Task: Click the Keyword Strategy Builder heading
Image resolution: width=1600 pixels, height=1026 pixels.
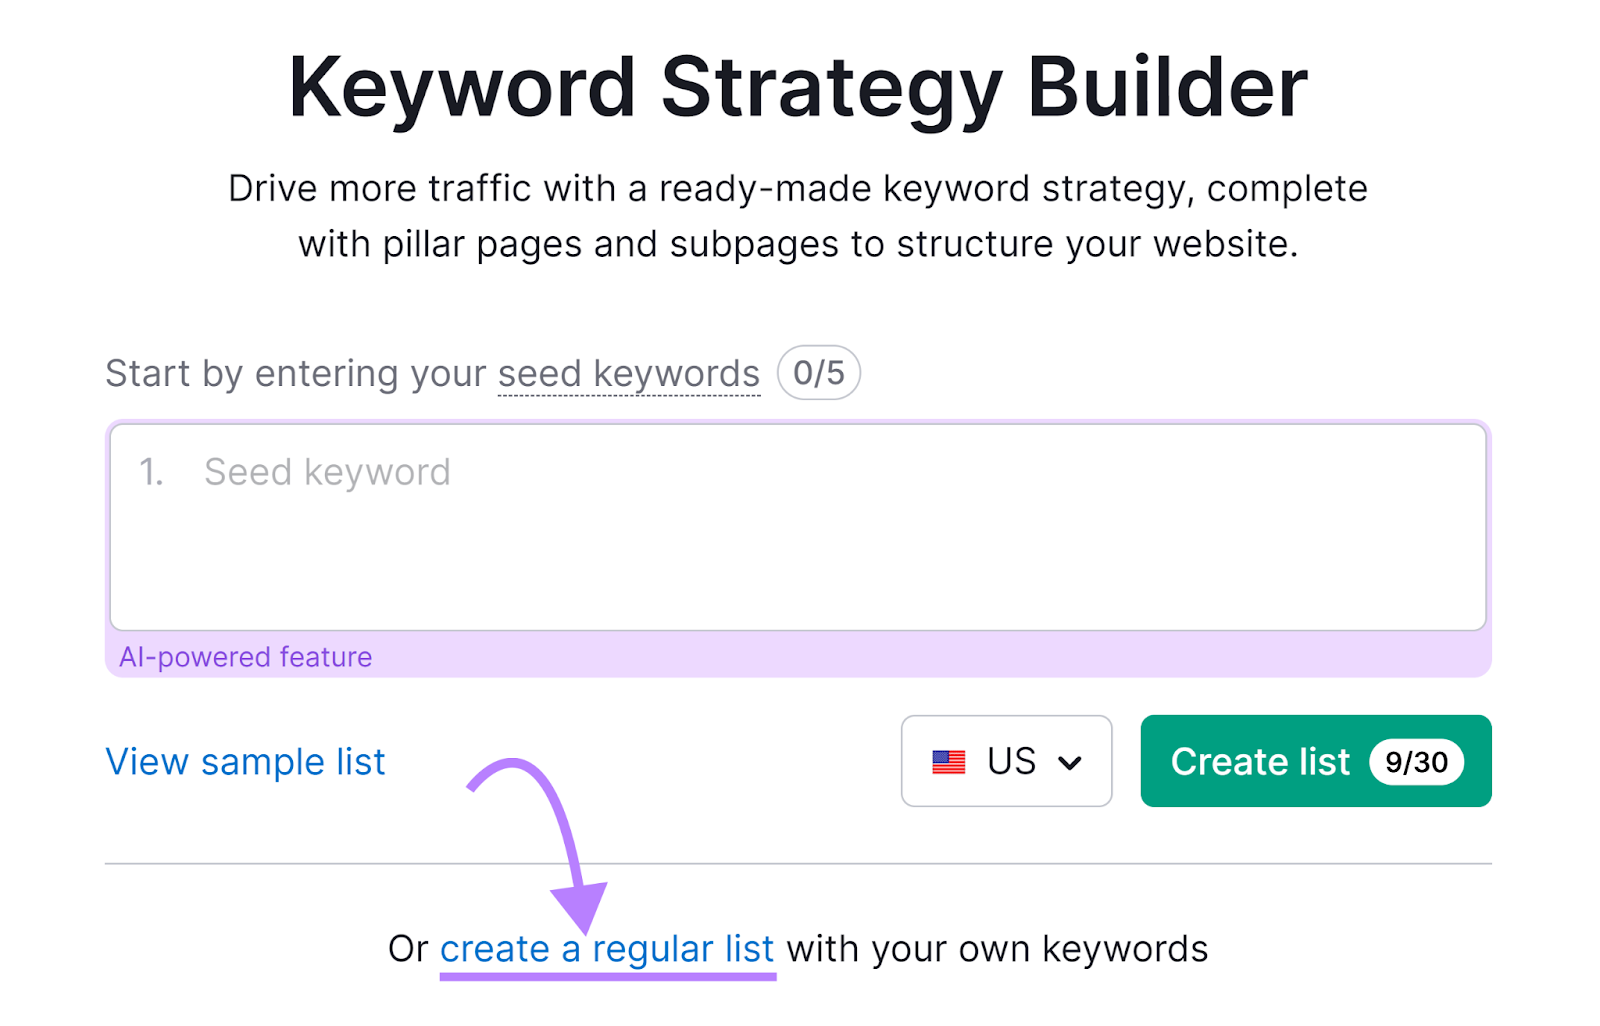Action: click(799, 88)
